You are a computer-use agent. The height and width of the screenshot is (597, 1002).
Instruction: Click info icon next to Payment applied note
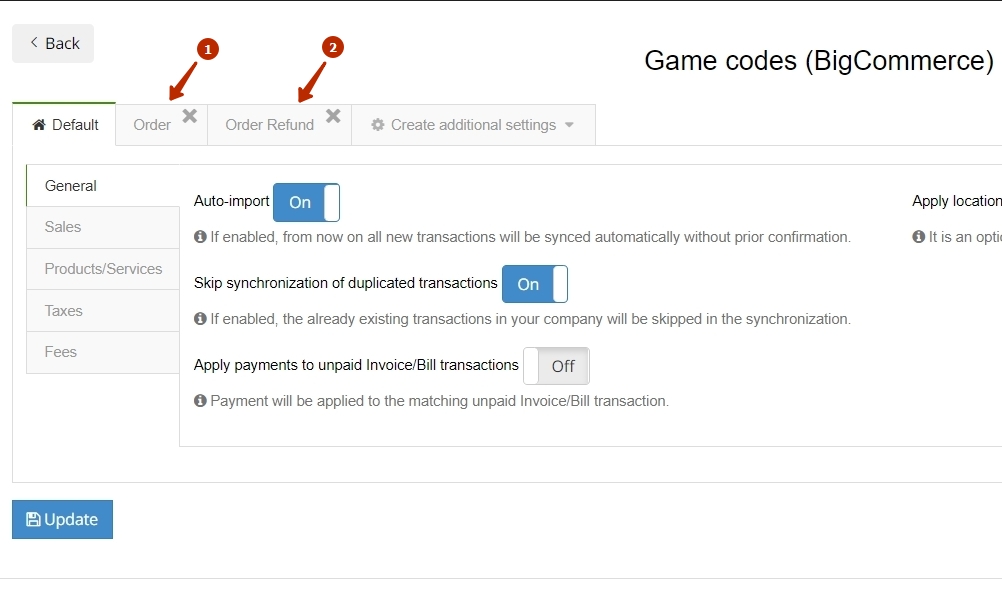click(200, 401)
